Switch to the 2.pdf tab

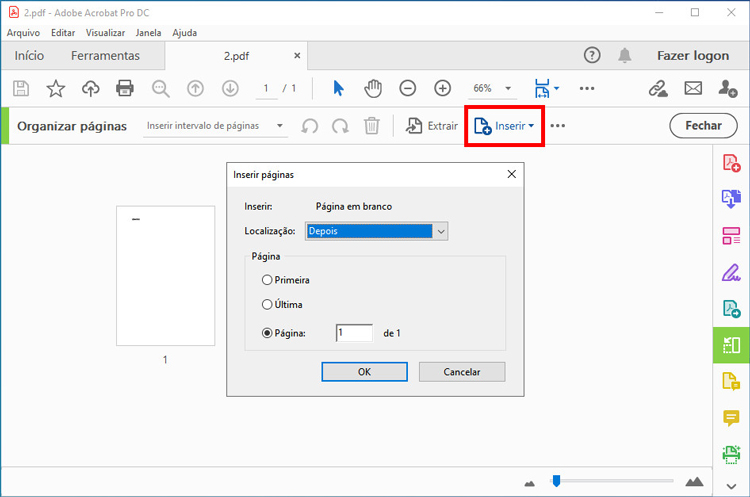(x=236, y=56)
